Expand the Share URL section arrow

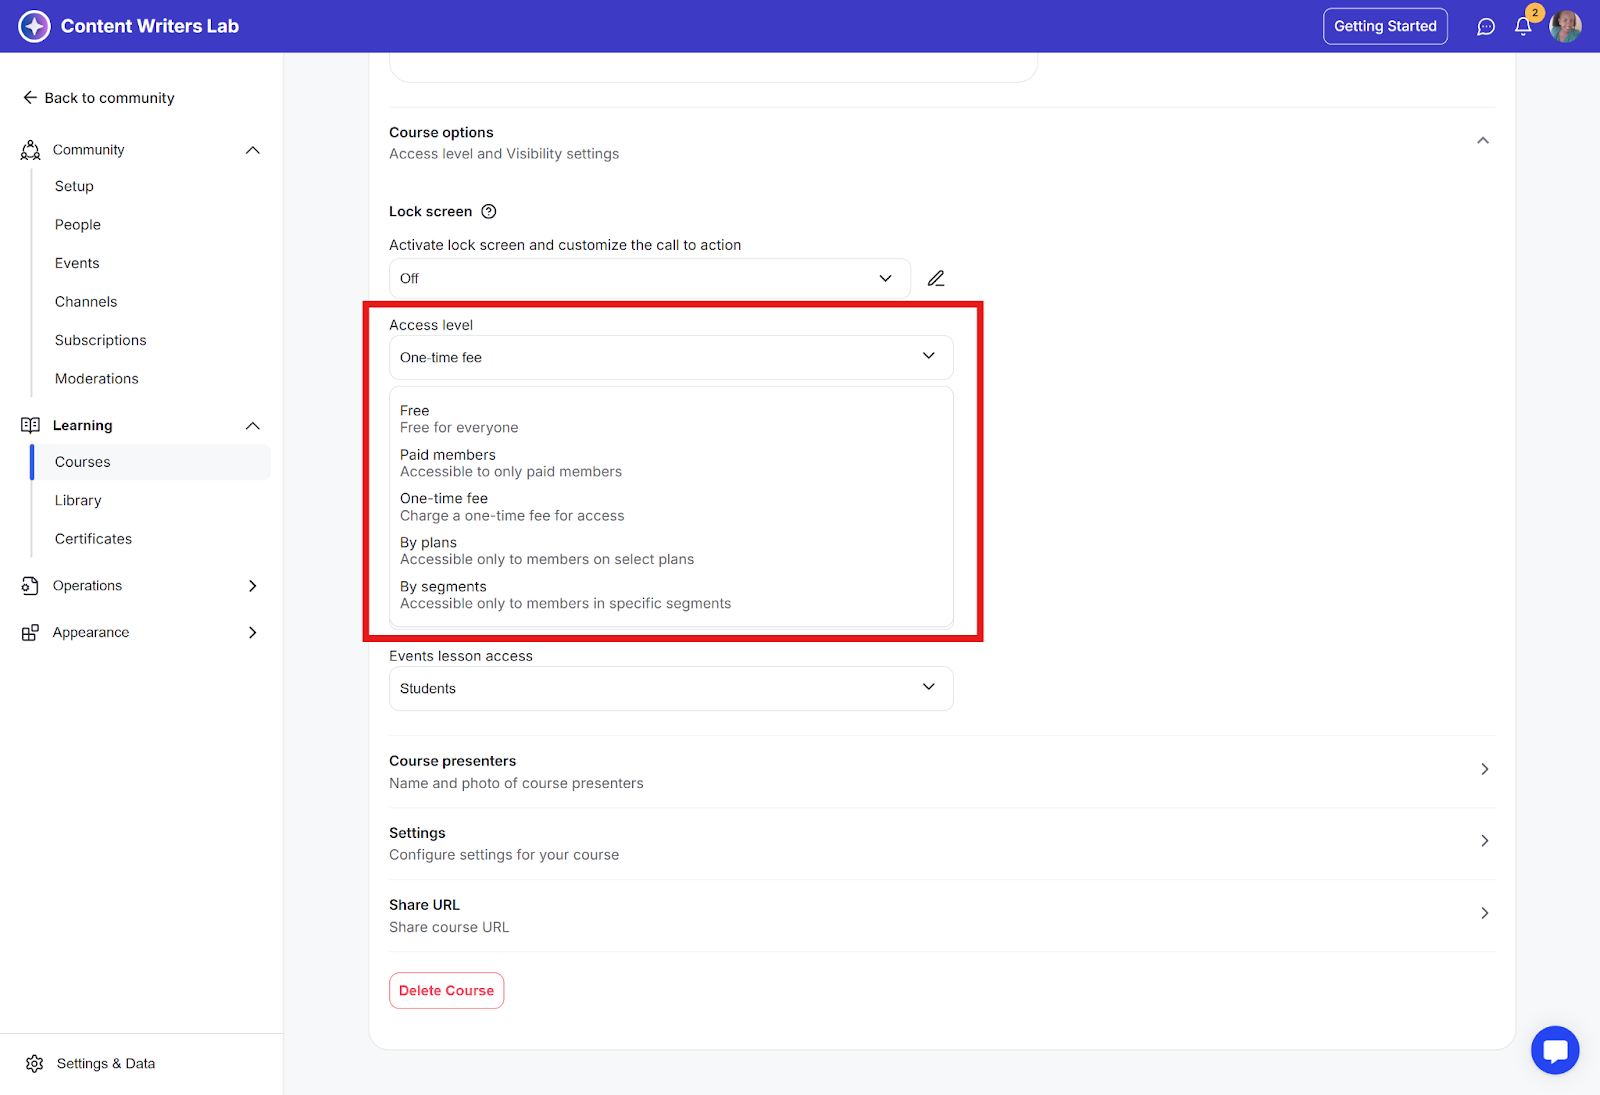point(1485,913)
